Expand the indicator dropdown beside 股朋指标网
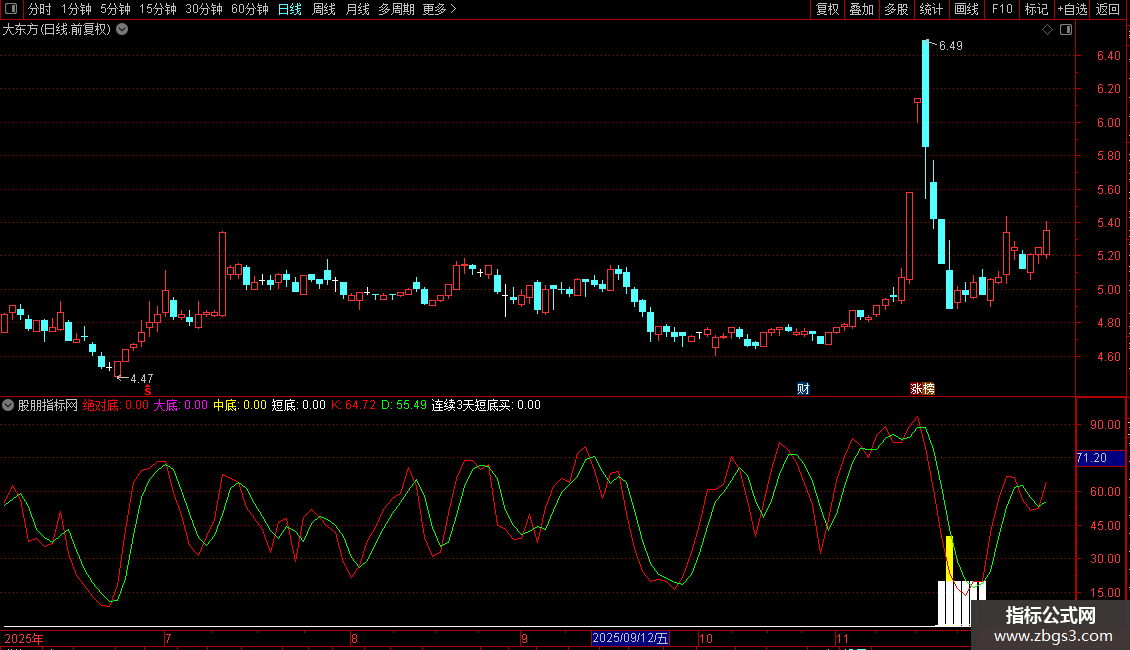This screenshot has height=650, width=1130. pos(8,405)
